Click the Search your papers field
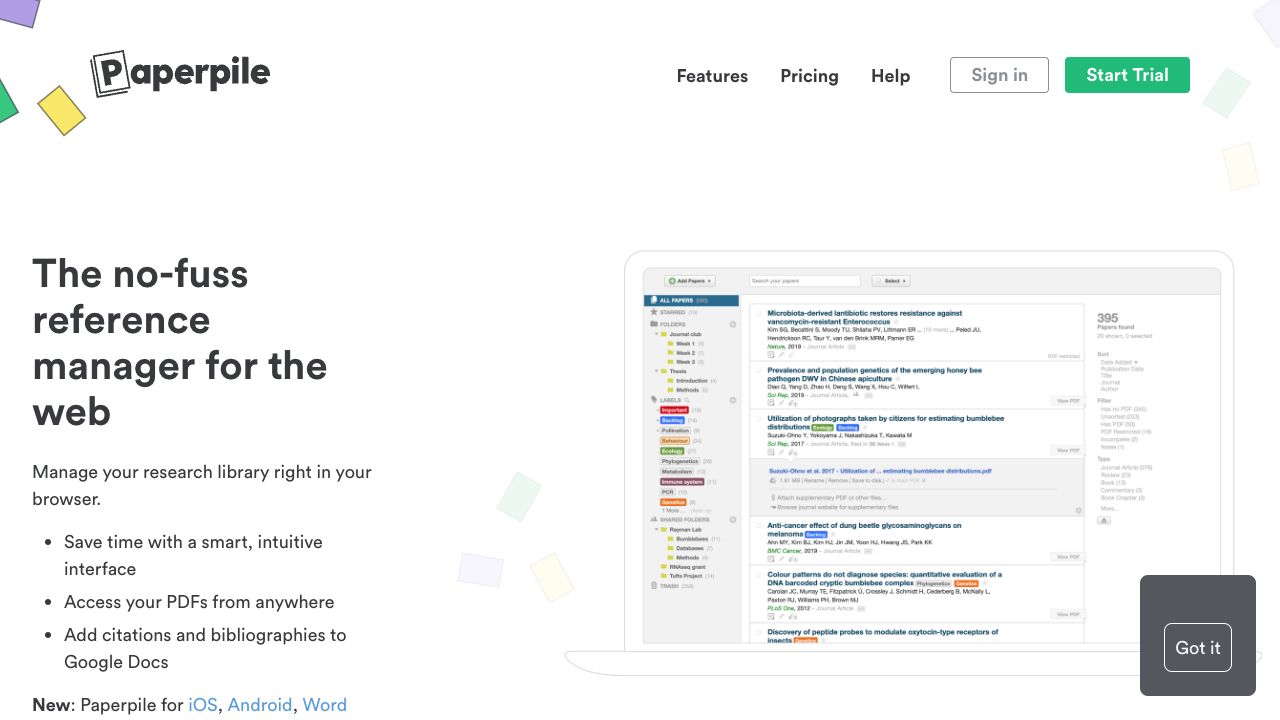The image size is (1280, 720). click(804, 281)
